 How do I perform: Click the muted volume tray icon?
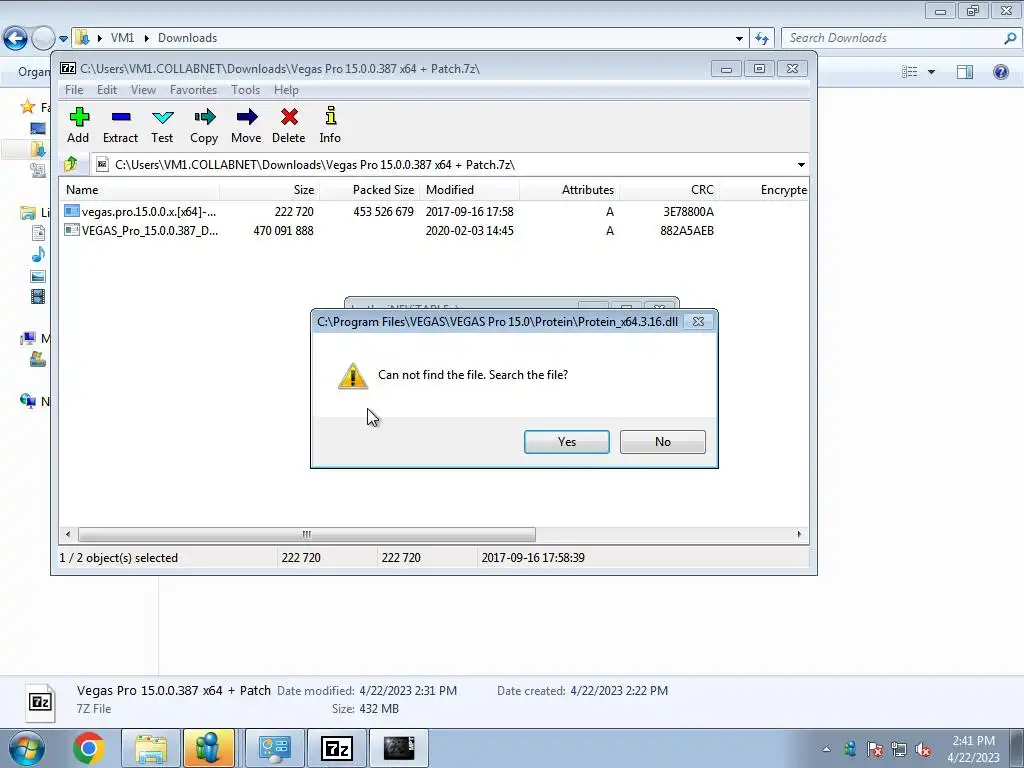(923, 749)
